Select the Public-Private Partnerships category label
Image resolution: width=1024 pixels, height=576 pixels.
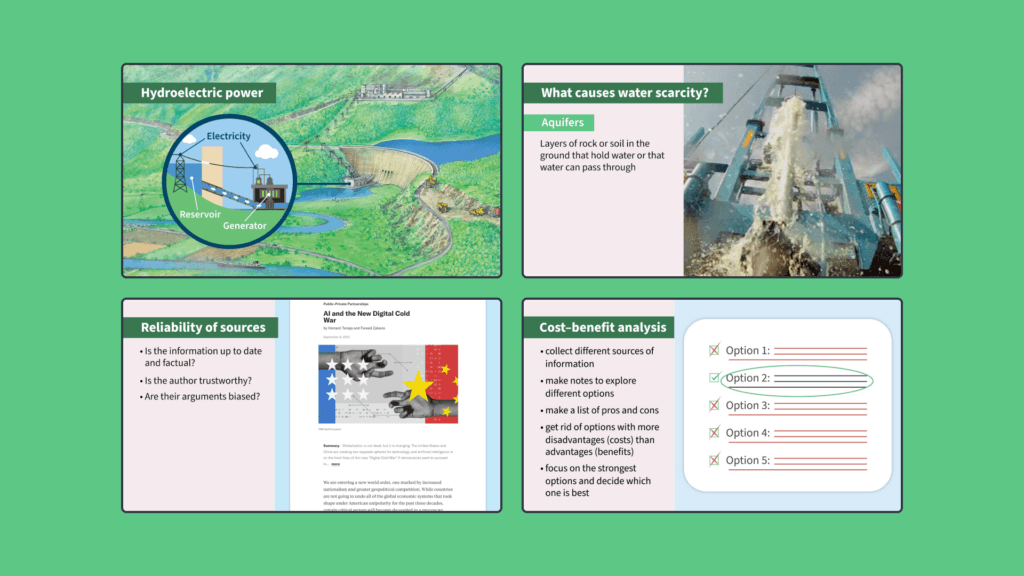tap(346, 302)
